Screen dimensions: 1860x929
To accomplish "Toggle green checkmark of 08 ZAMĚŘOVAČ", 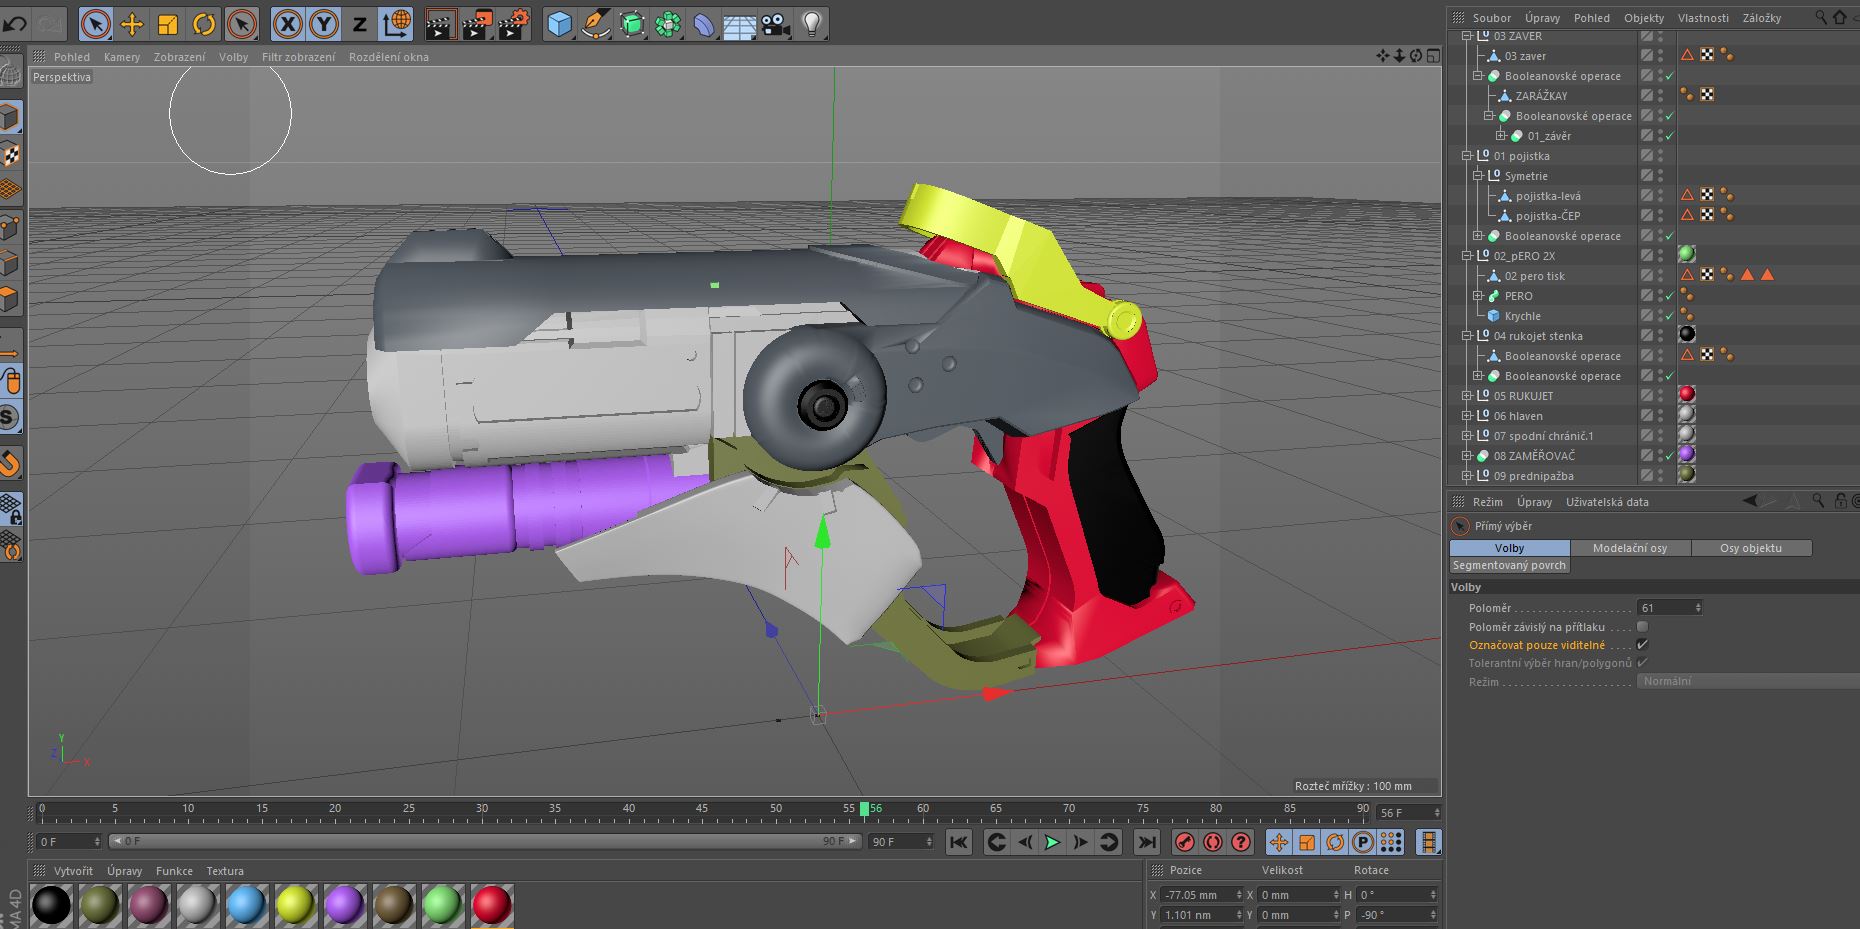I will pos(1669,456).
